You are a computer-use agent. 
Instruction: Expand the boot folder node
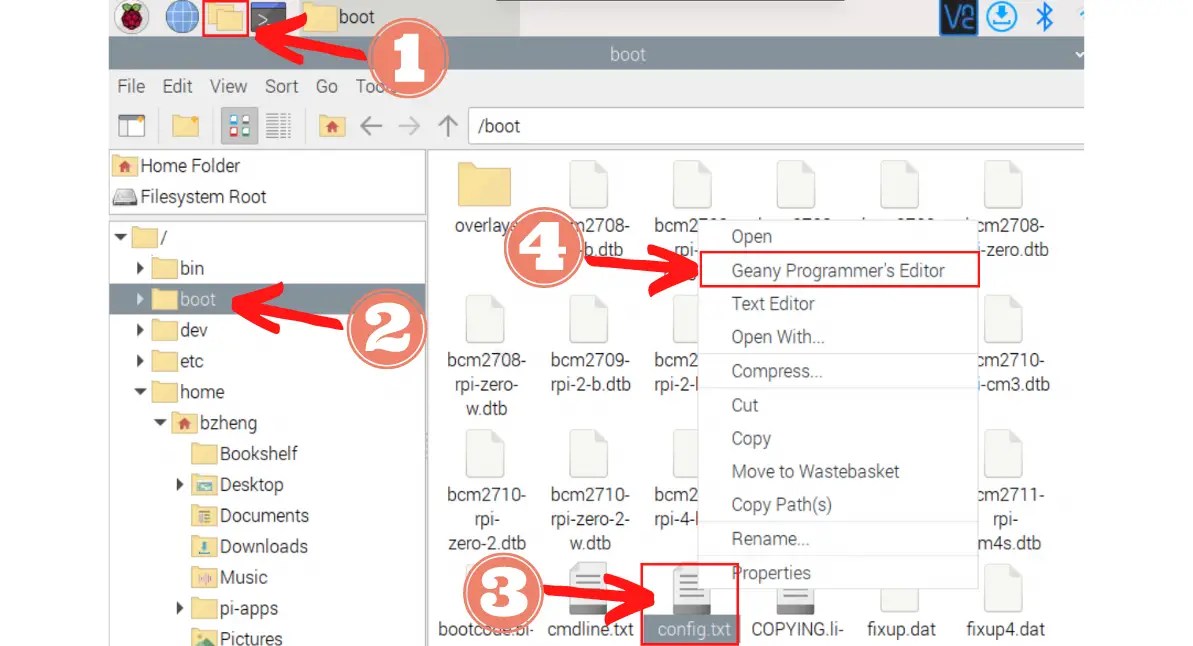point(140,299)
